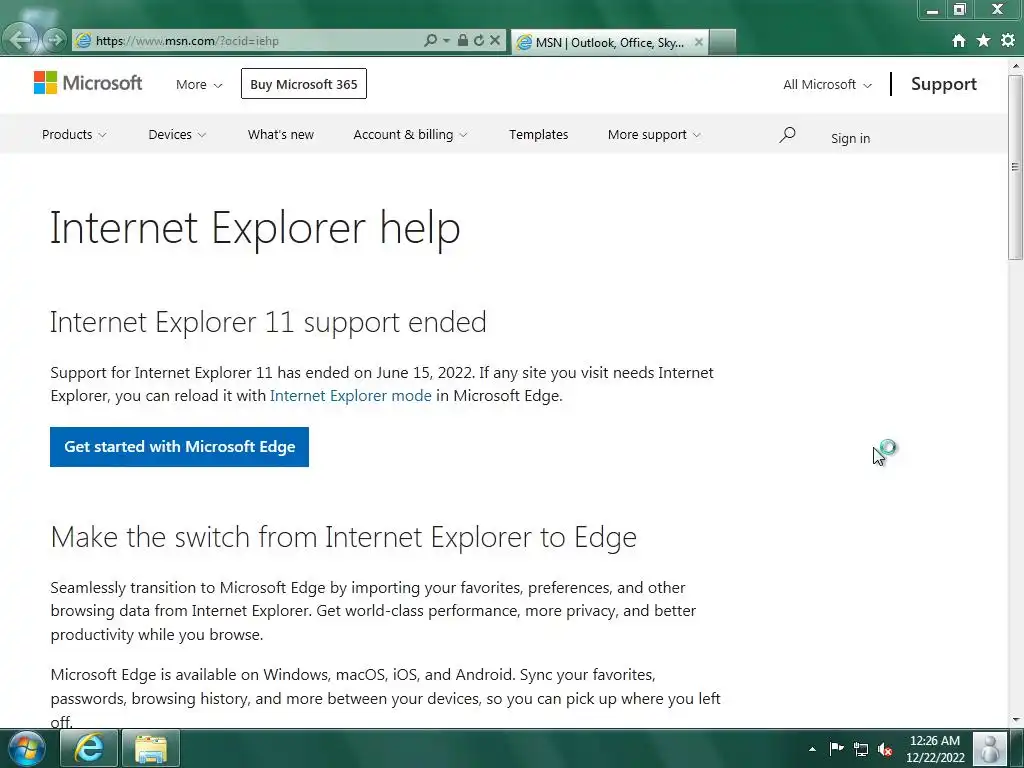The height and width of the screenshot is (768, 1024).
Task: Click the Home icon in browser toolbar
Action: [959, 40]
